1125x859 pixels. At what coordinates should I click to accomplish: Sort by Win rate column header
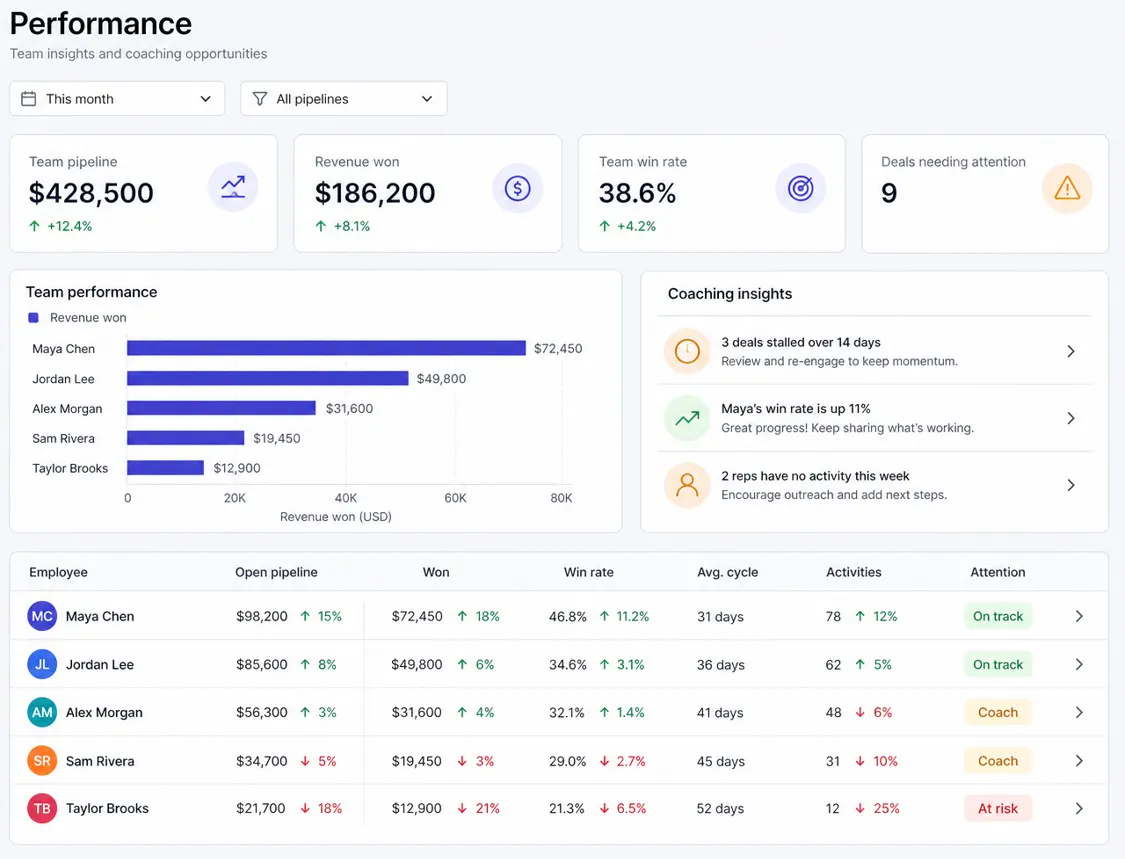tap(588, 572)
